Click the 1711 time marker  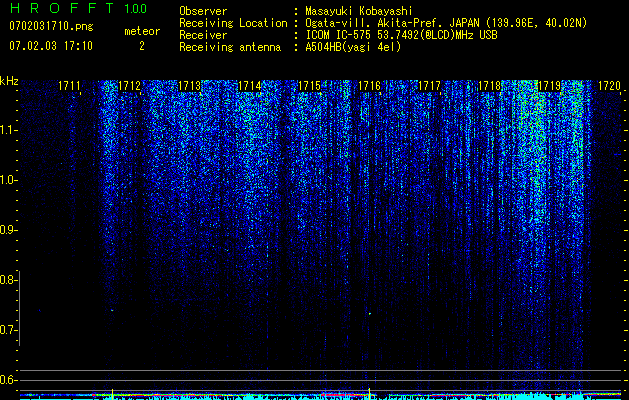coord(69,86)
